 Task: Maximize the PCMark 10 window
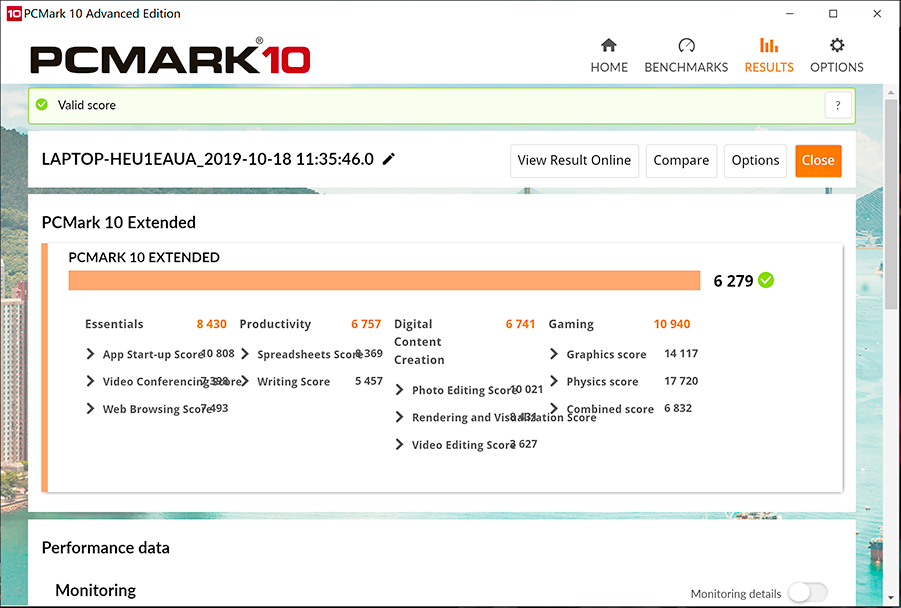click(x=833, y=13)
